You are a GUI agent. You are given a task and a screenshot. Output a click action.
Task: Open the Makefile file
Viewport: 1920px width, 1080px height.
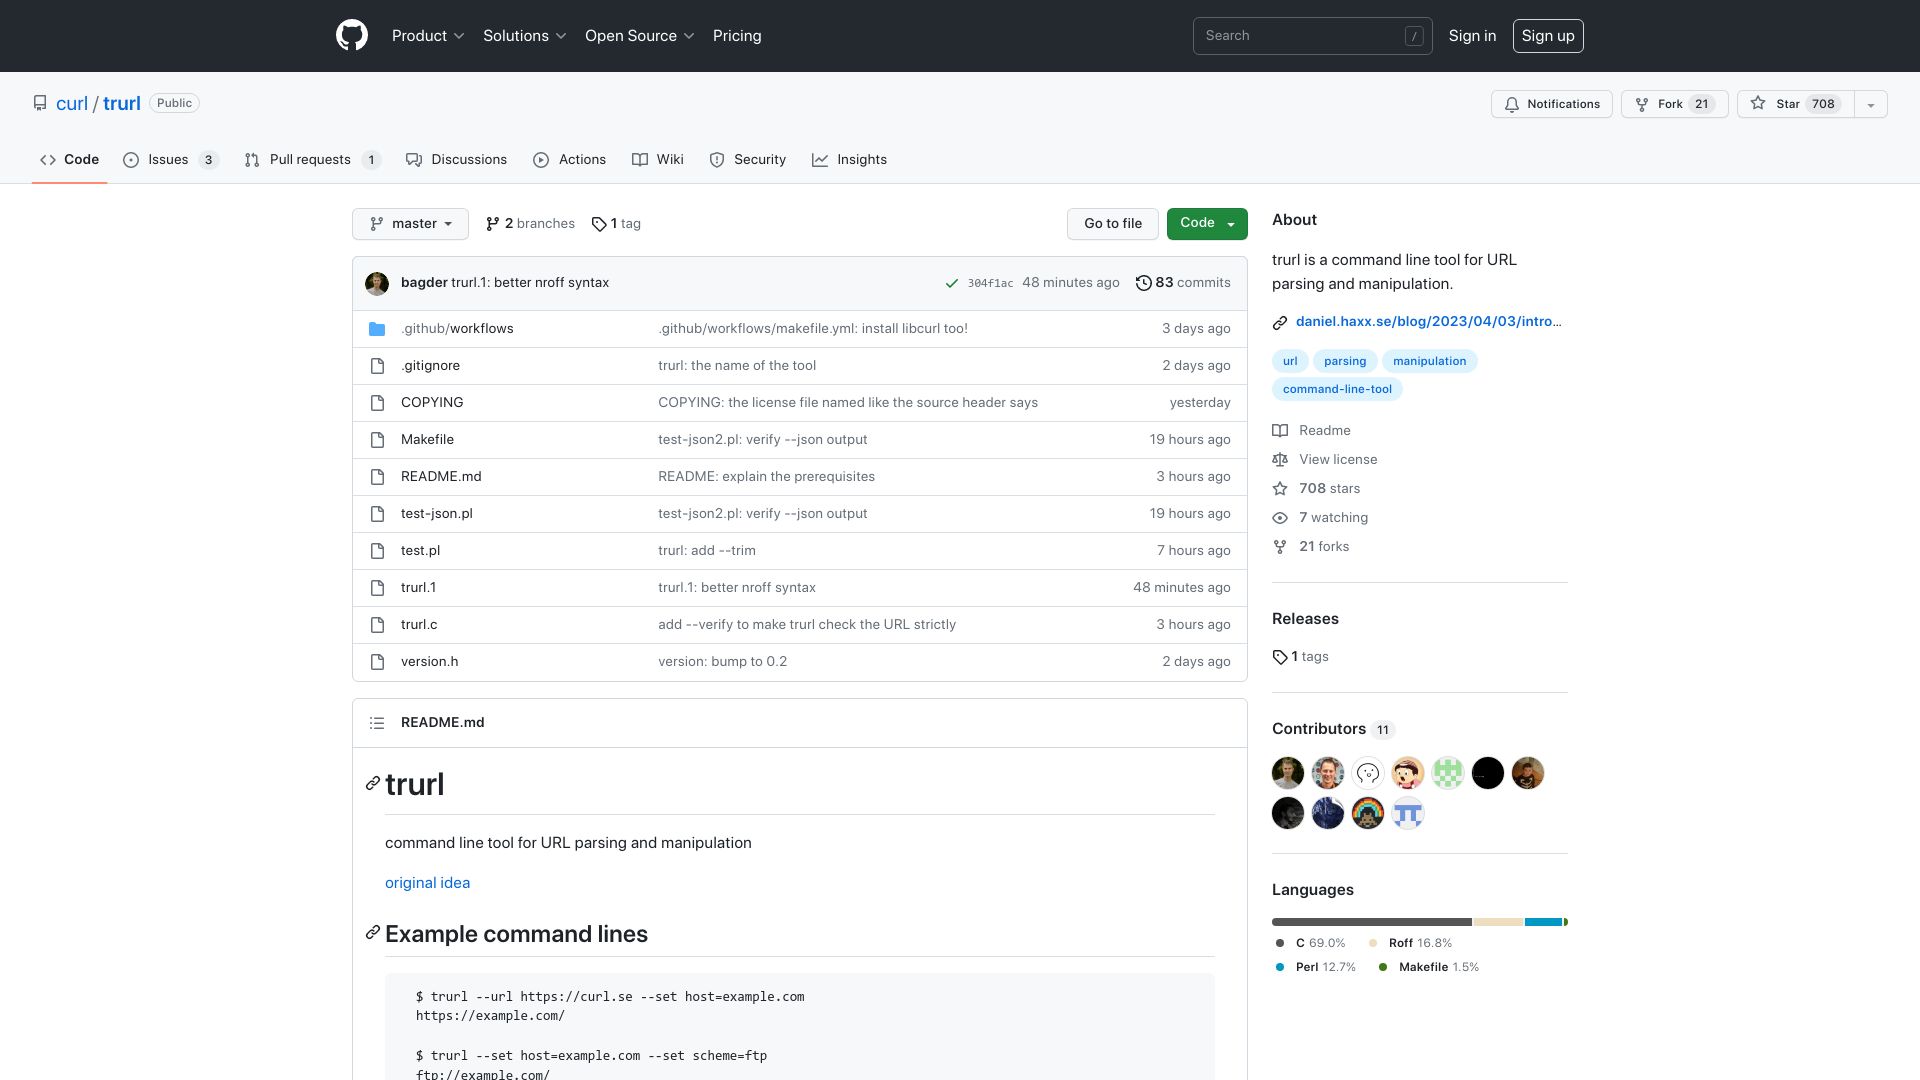pos(427,440)
